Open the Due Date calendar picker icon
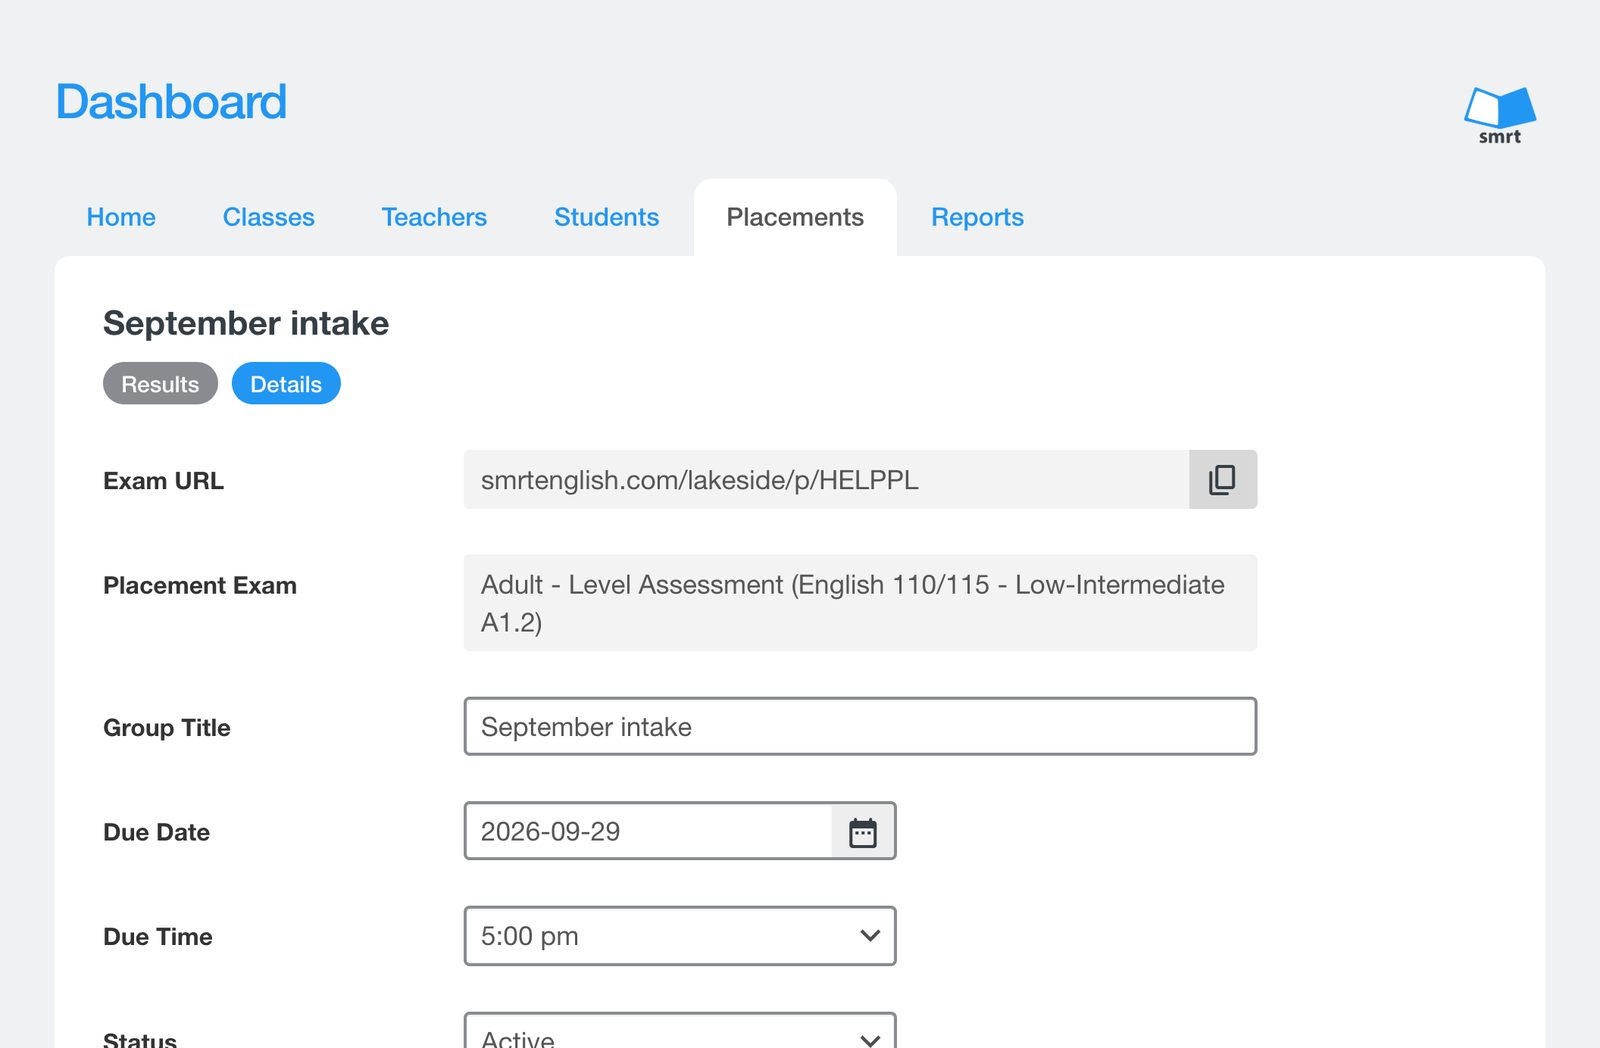1600x1048 pixels. [x=863, y=831]
